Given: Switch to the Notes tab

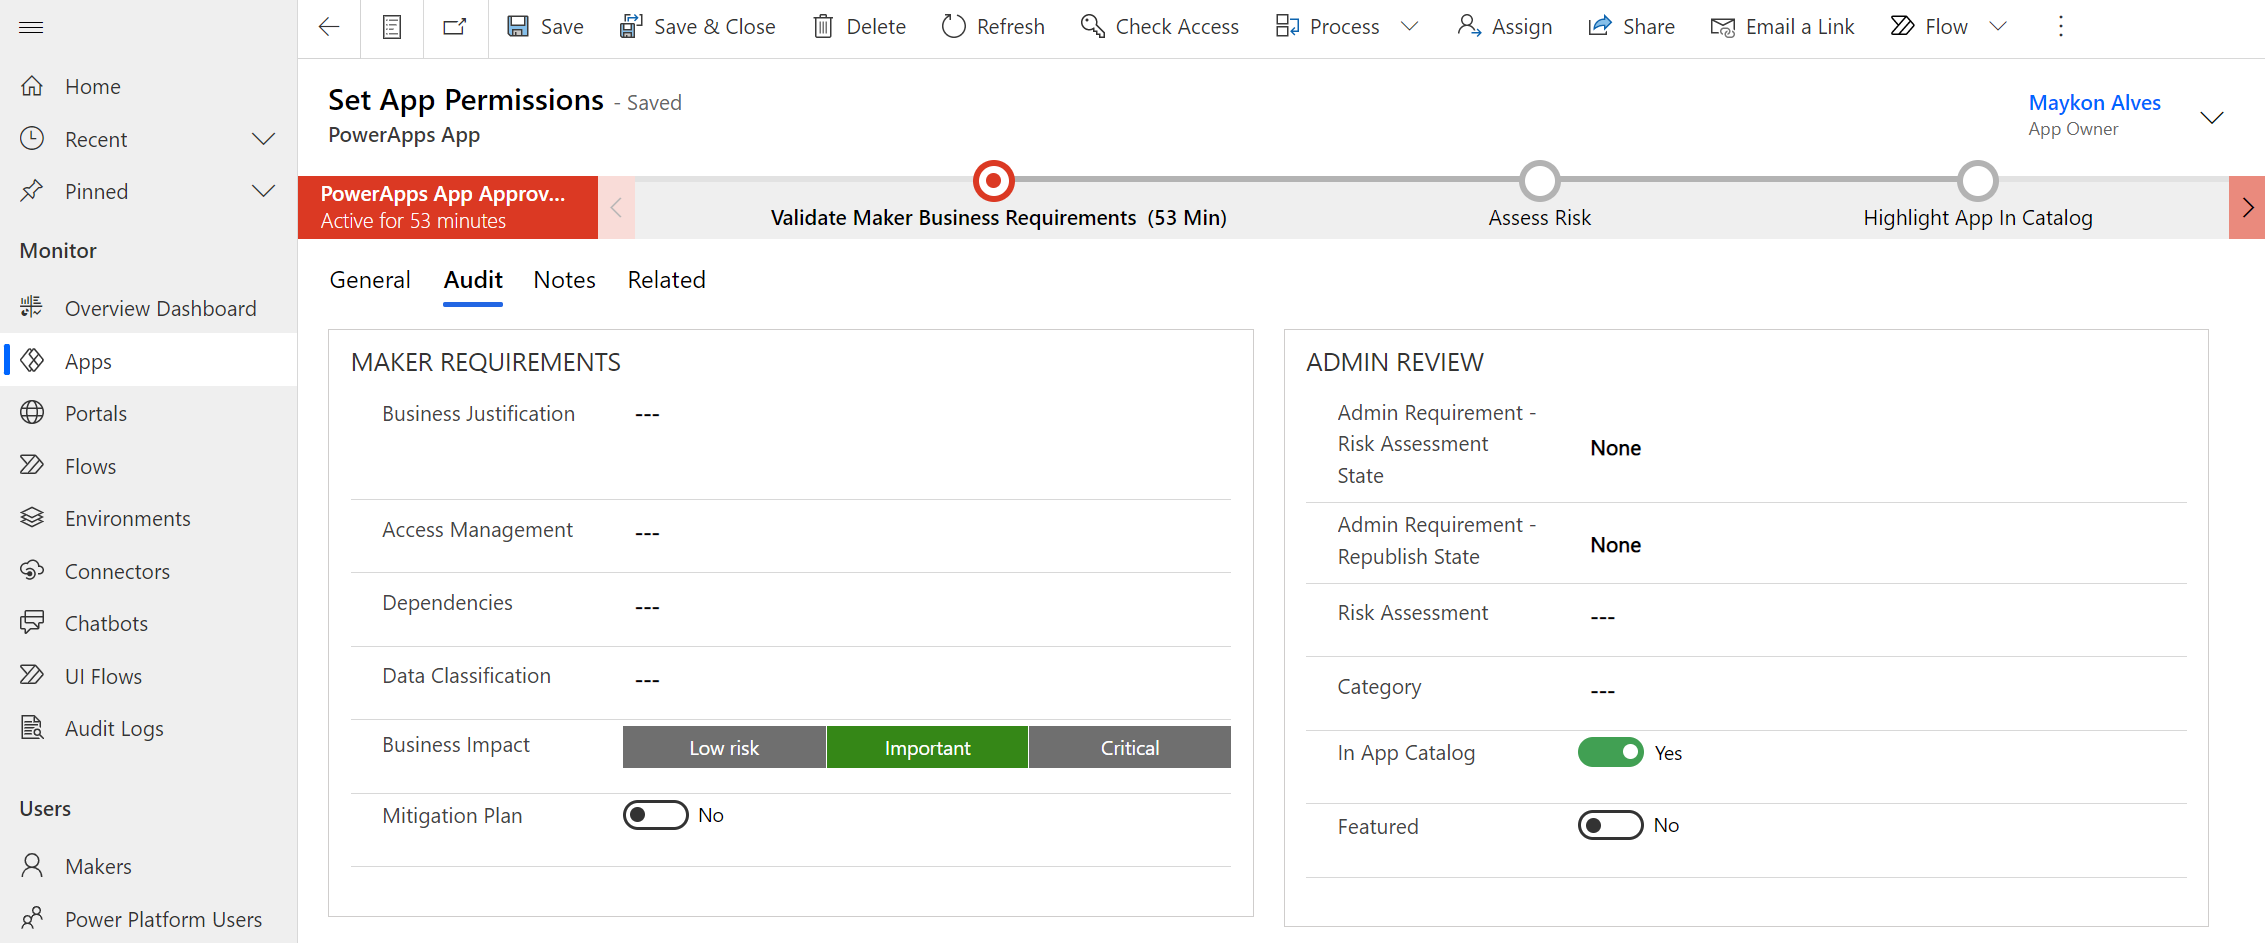Looking at the screenshot, I should [564, 280].
